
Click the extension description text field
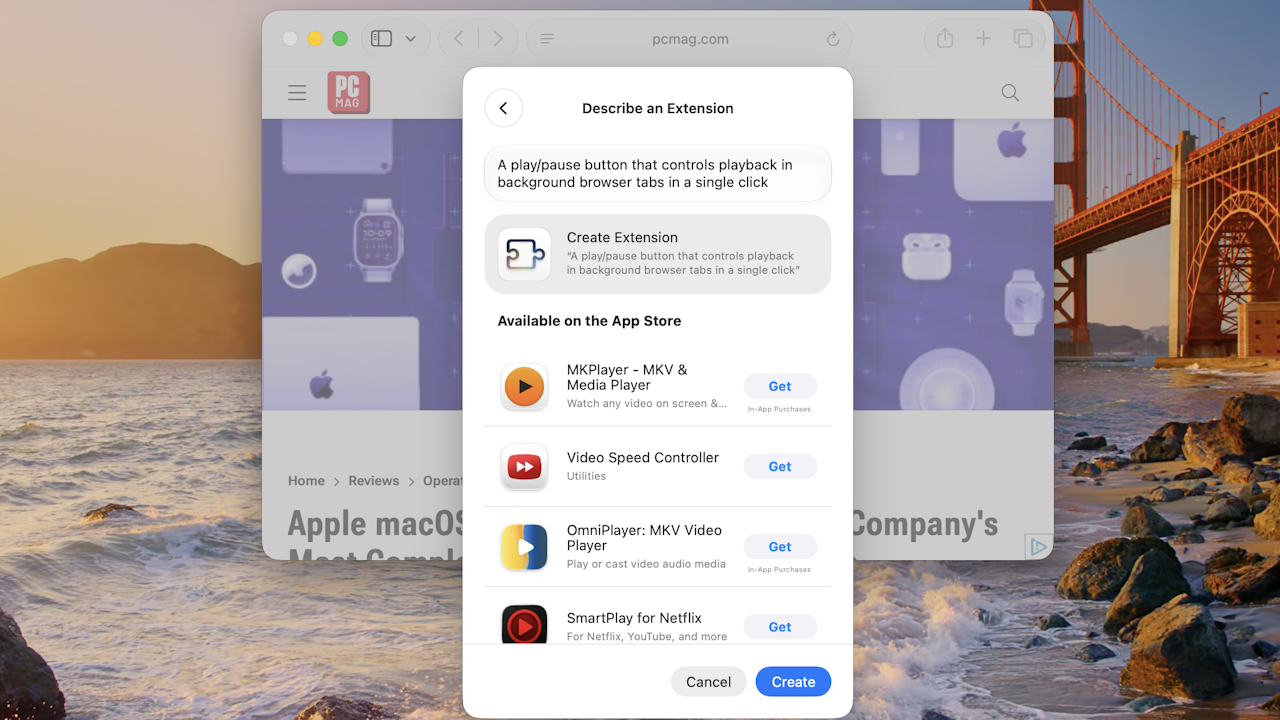click(658, 173)
